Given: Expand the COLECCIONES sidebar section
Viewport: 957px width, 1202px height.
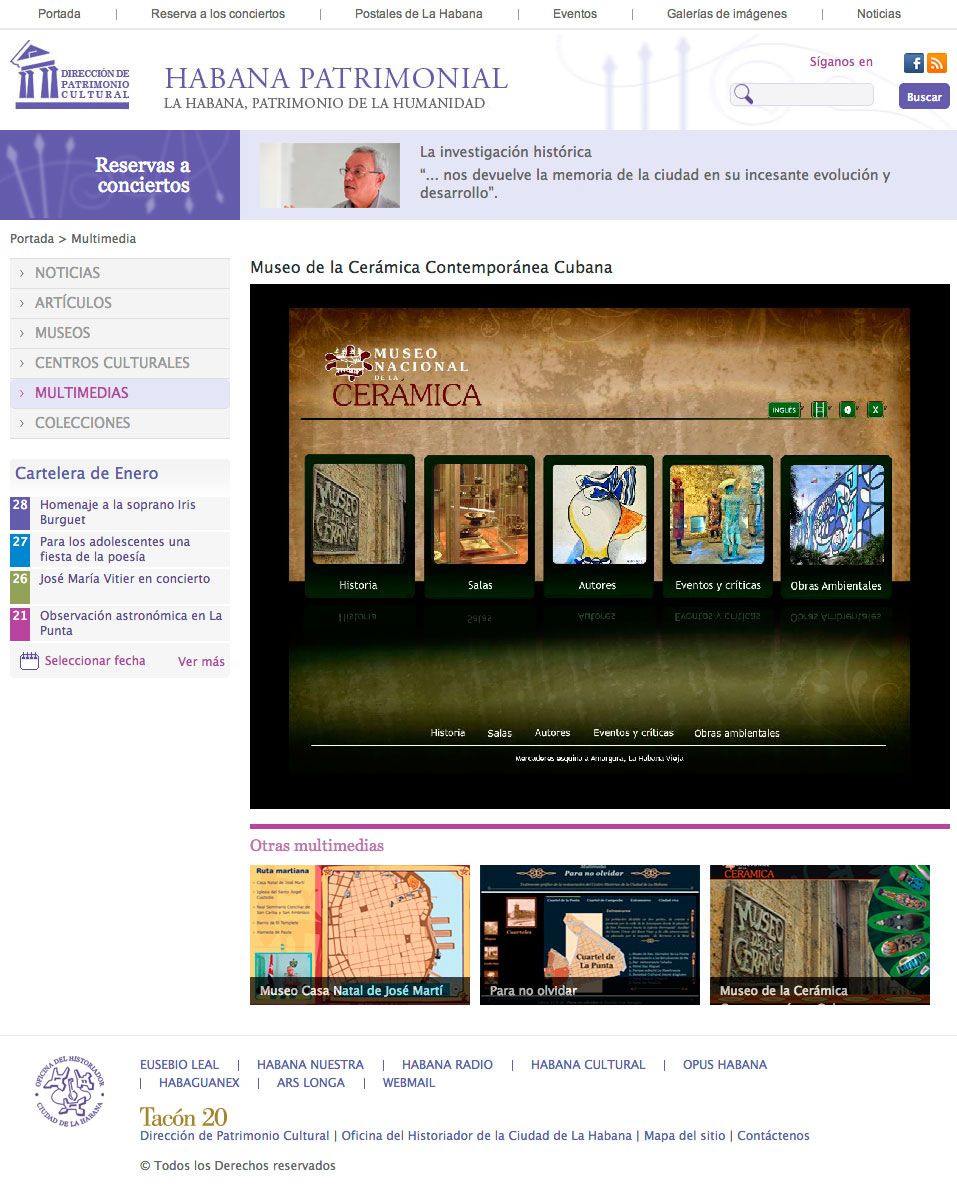Looking at the screenshot, I should pos(120,423).
